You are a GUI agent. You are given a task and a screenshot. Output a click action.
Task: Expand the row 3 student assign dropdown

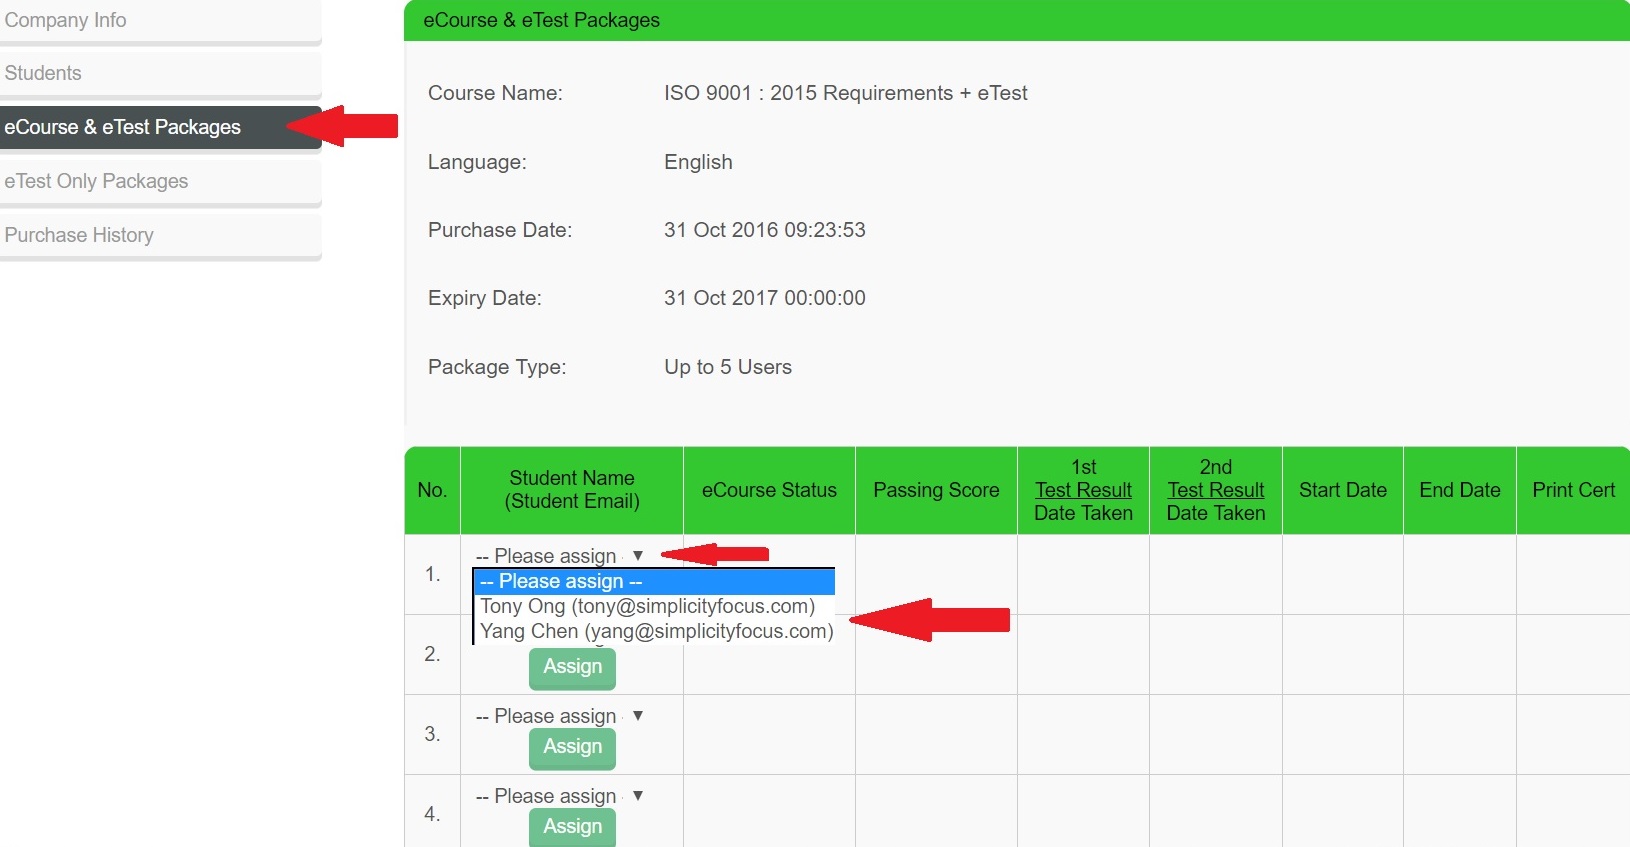[560, 716]
